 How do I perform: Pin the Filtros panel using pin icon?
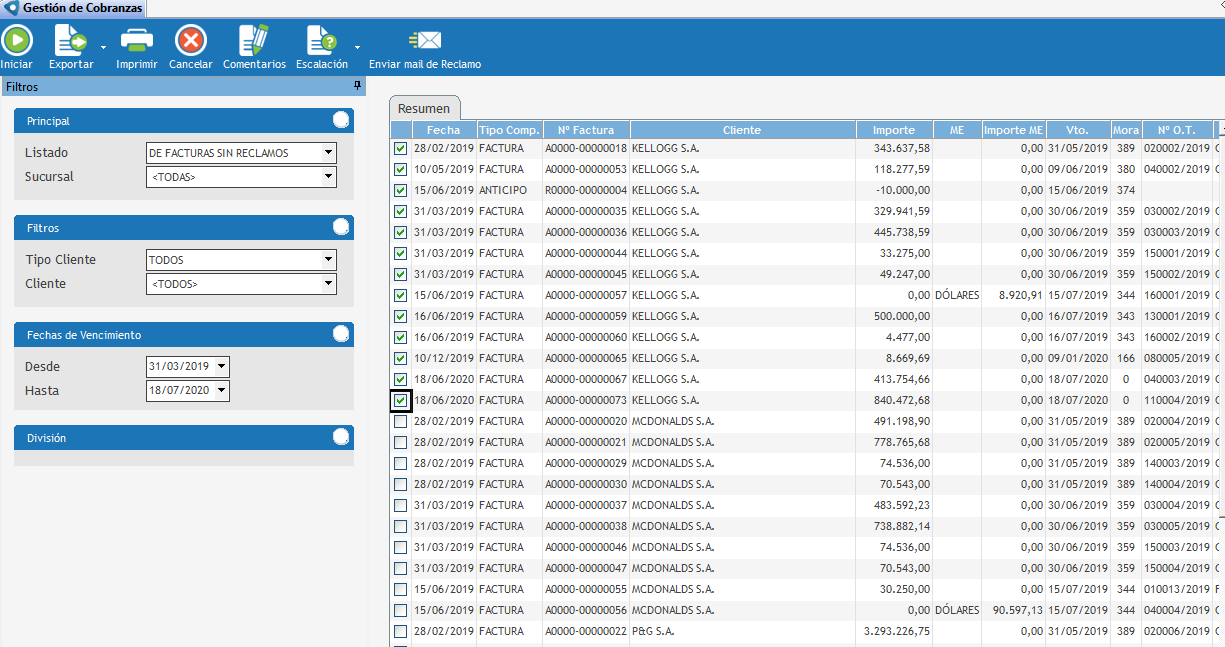tap(357, 87)
